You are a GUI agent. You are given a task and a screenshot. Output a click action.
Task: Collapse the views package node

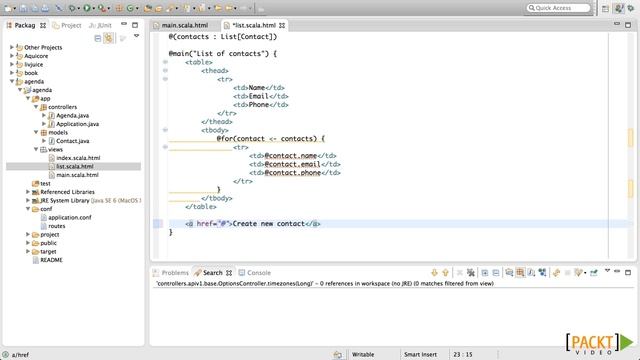[36, 149]
